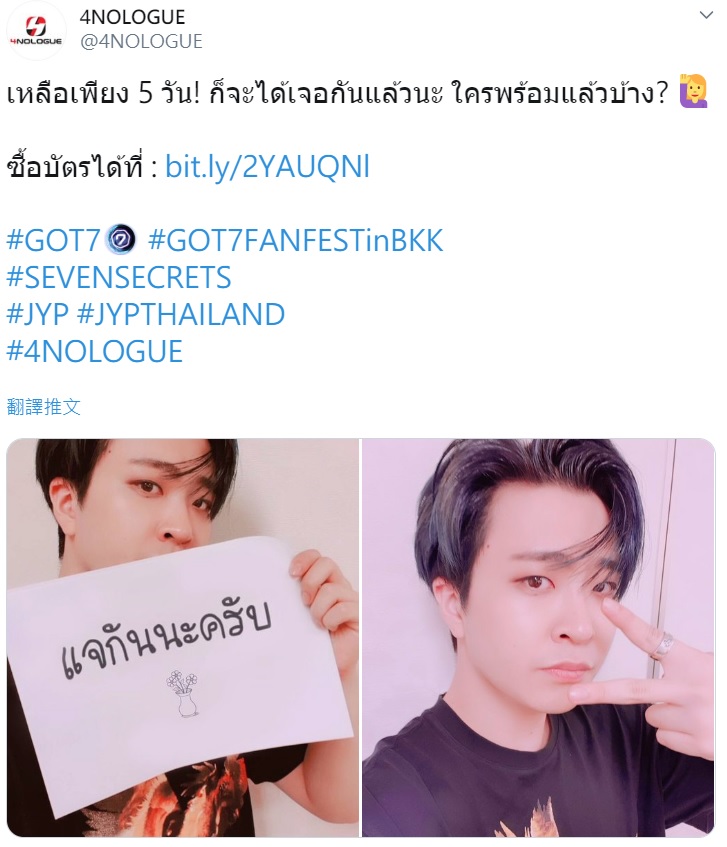
Task: Open the right selfie photo
Action: click(538, 638)
